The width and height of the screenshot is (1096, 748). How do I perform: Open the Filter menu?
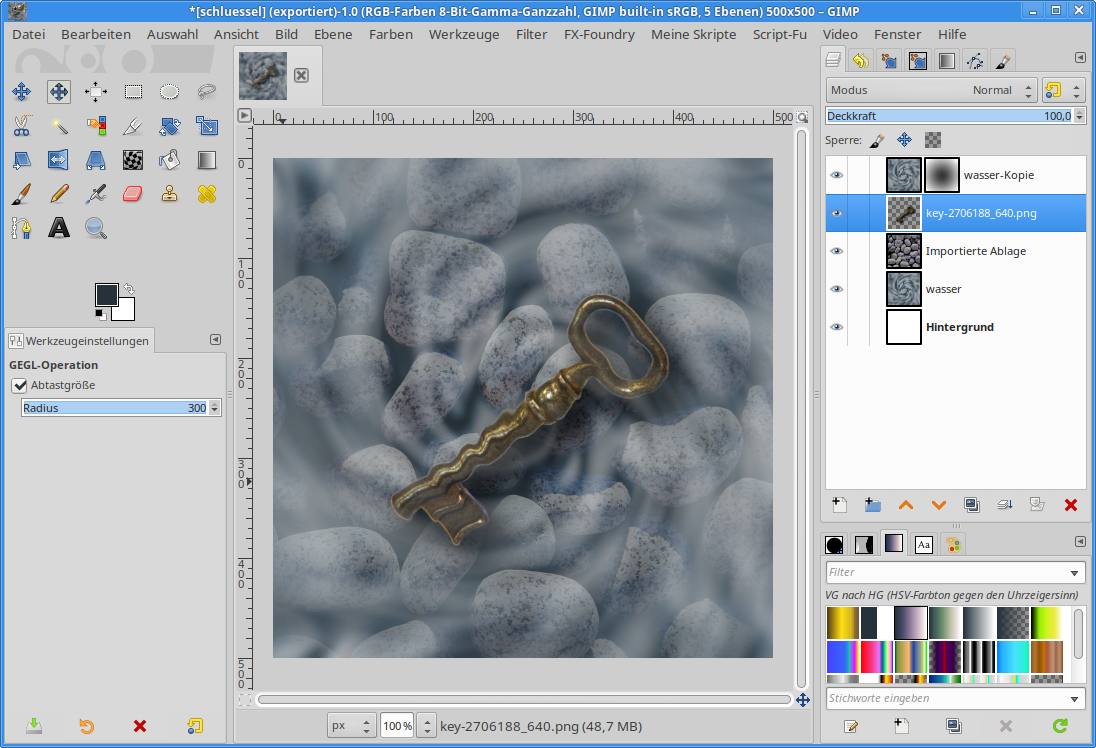(x=531, y=34)
